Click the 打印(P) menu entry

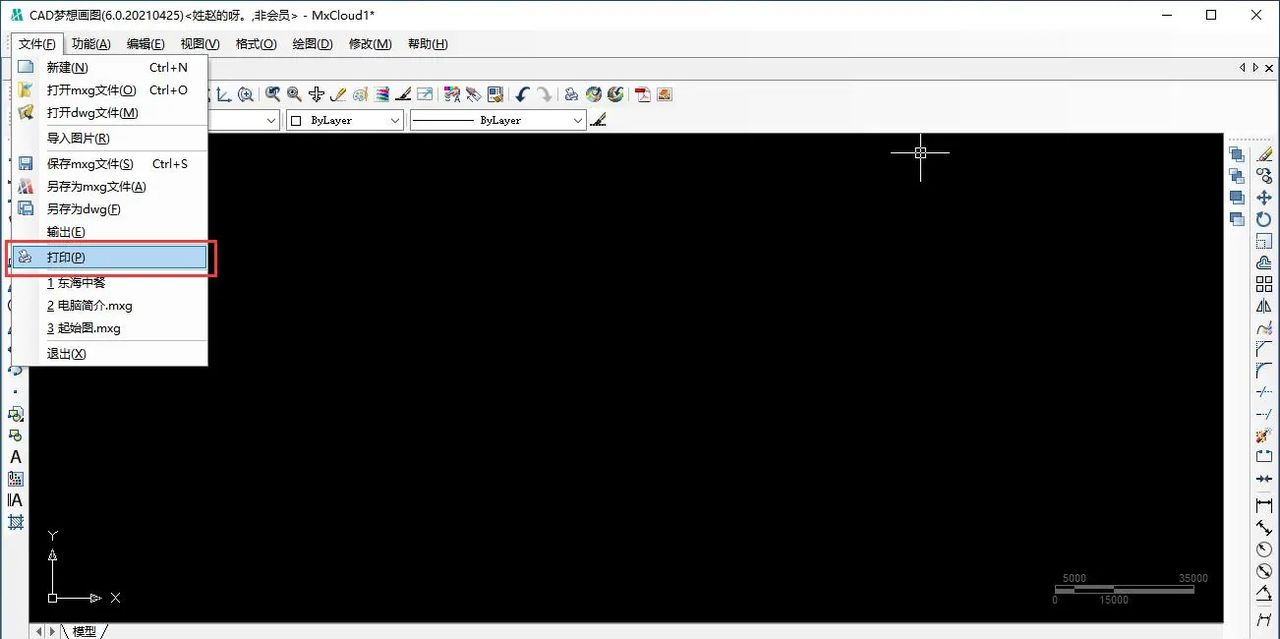coord(109,257)
